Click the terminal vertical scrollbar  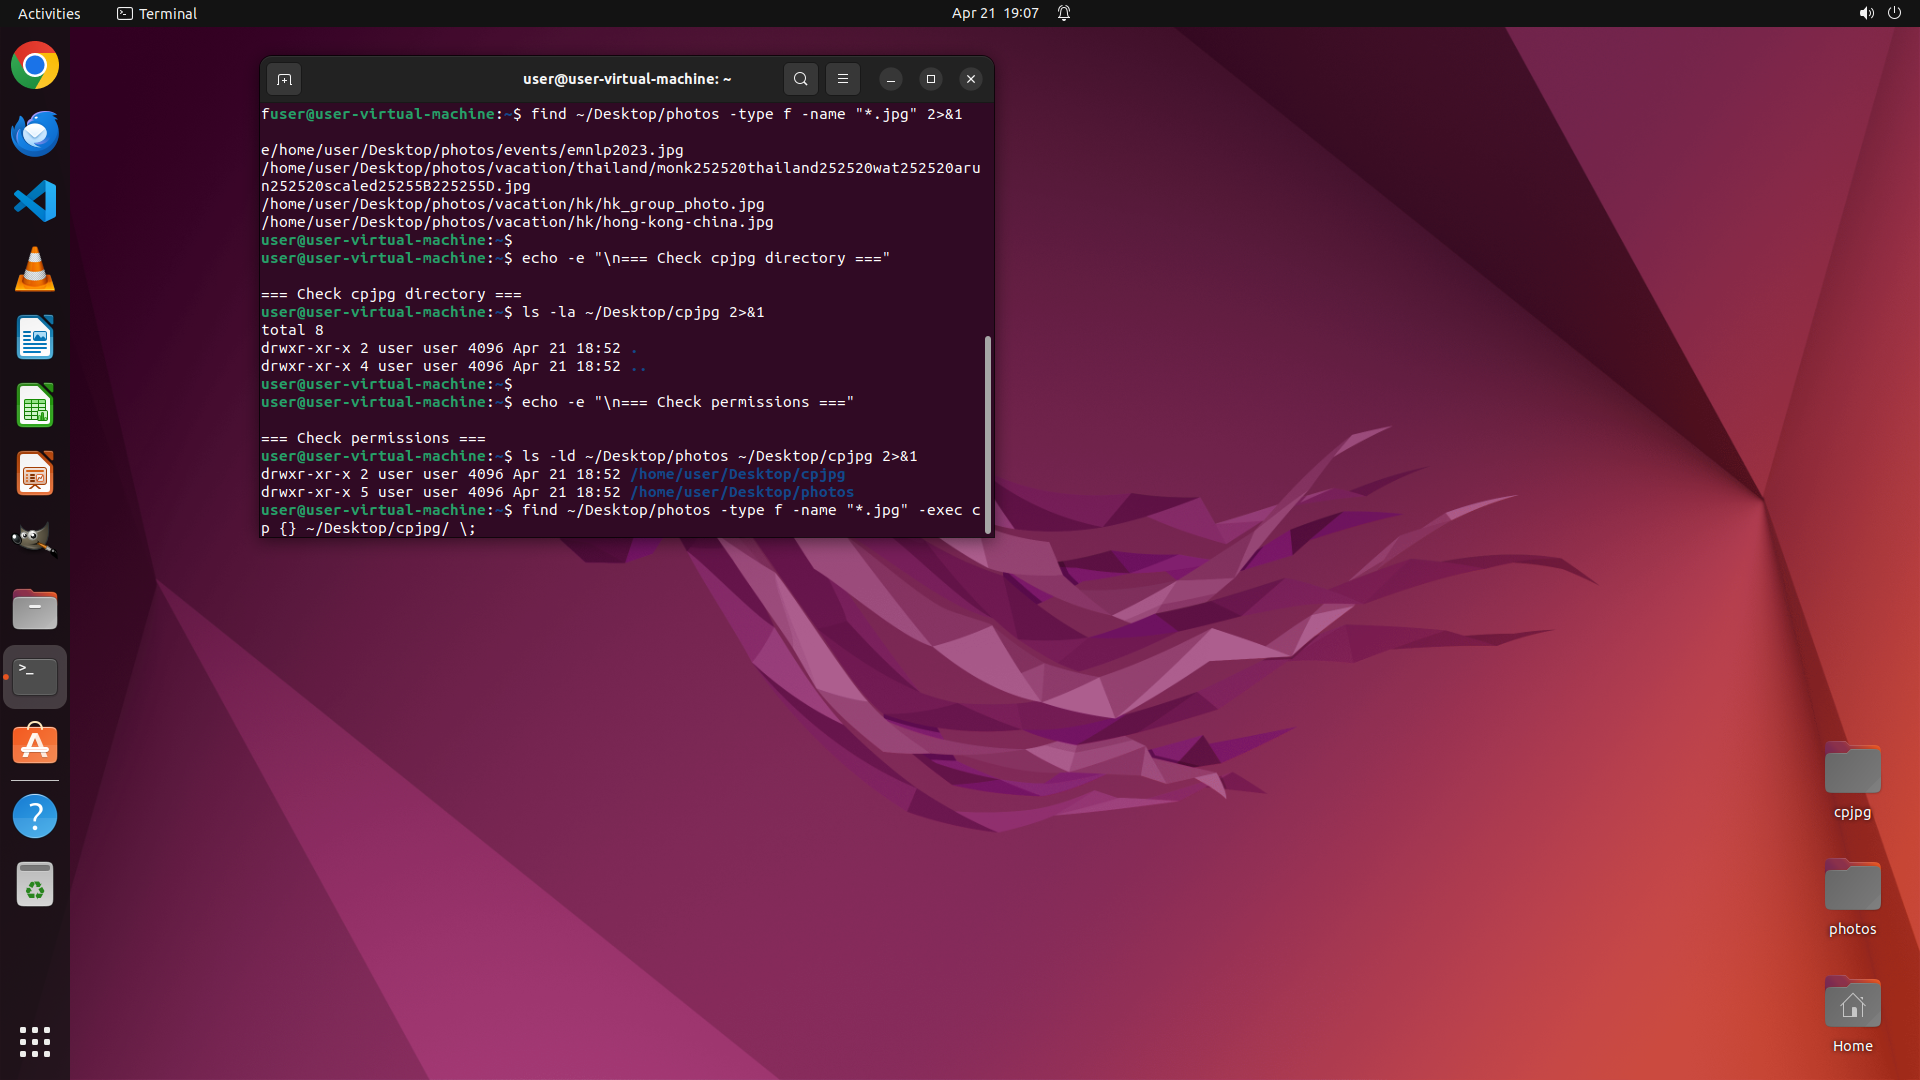tap(988, 434)
